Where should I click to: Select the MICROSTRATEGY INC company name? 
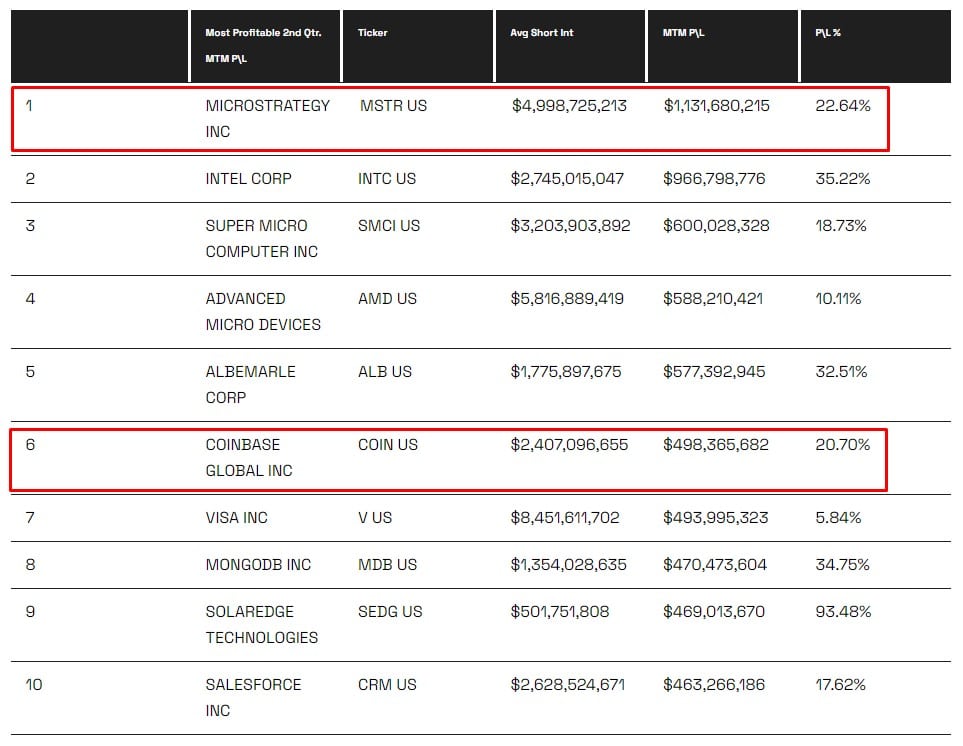268,119
